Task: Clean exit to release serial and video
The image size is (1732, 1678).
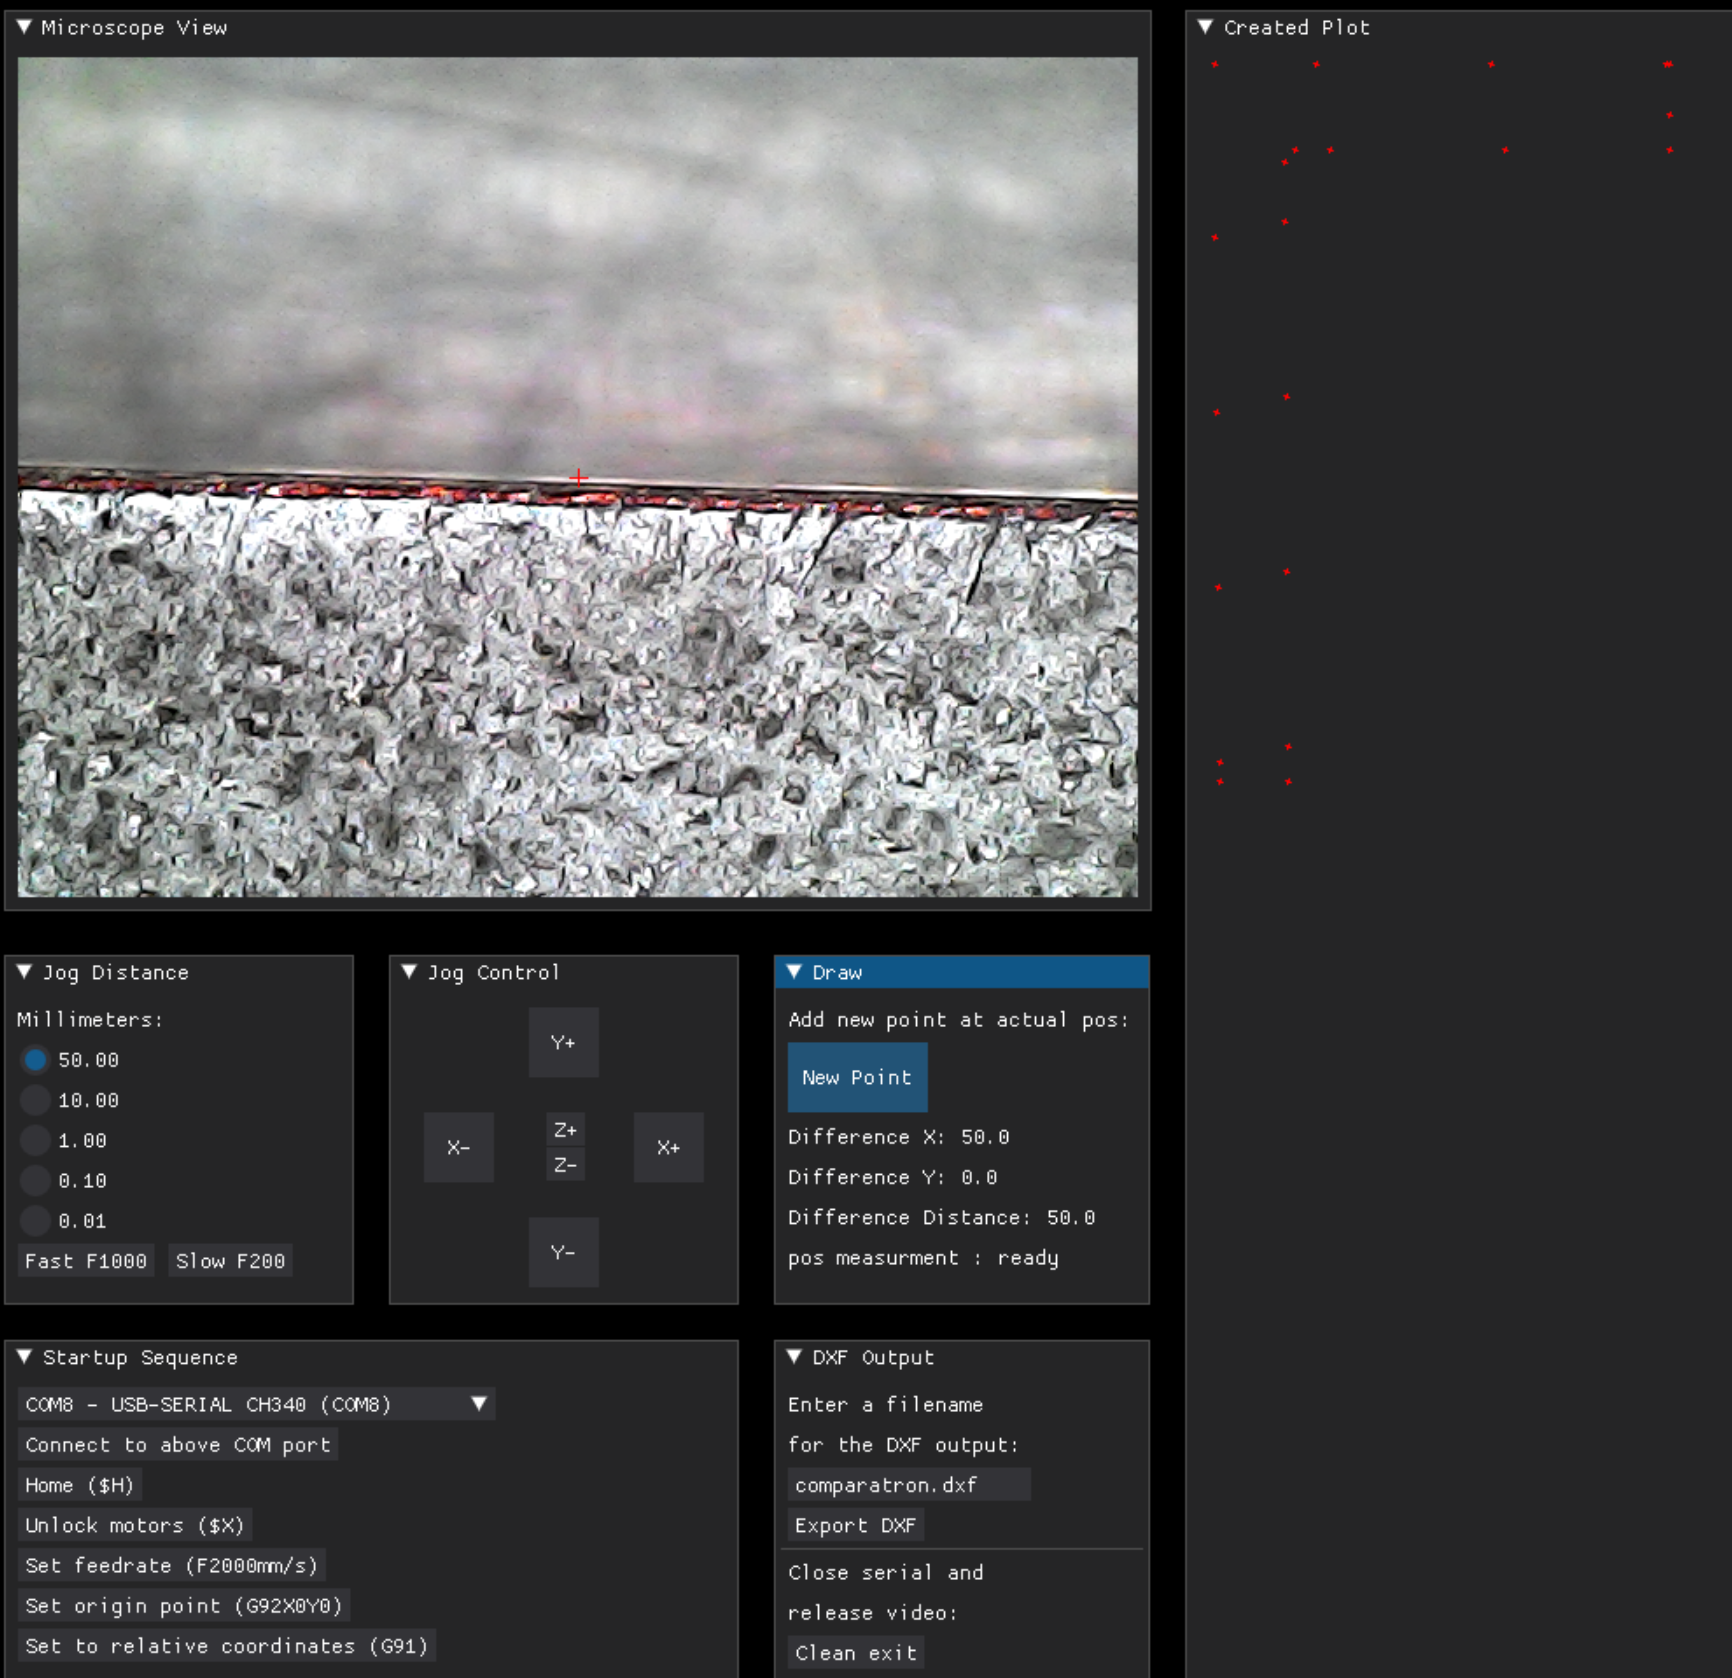Action: pos(856,1652)
